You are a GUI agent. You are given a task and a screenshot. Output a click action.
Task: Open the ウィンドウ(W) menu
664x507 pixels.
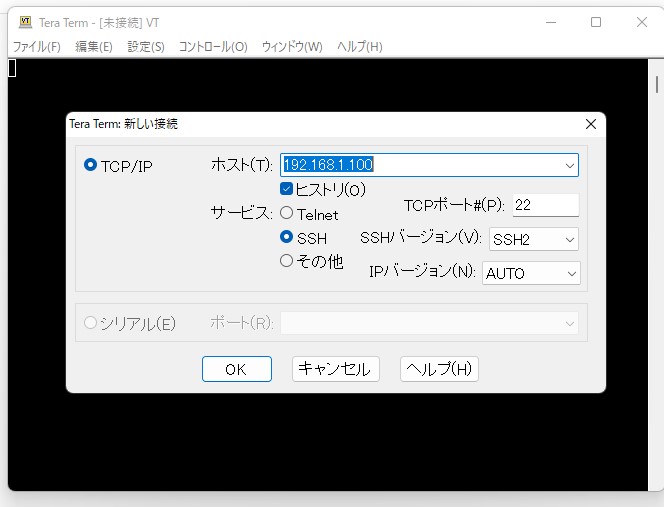(292, 47)
